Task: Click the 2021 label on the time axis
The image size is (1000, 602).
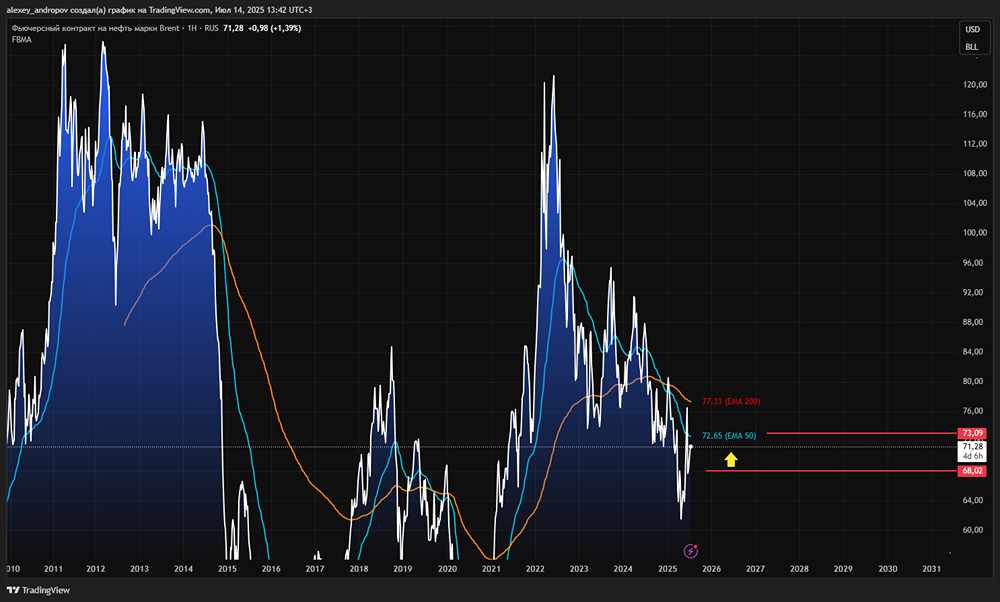Action: [x=491, y=569]
